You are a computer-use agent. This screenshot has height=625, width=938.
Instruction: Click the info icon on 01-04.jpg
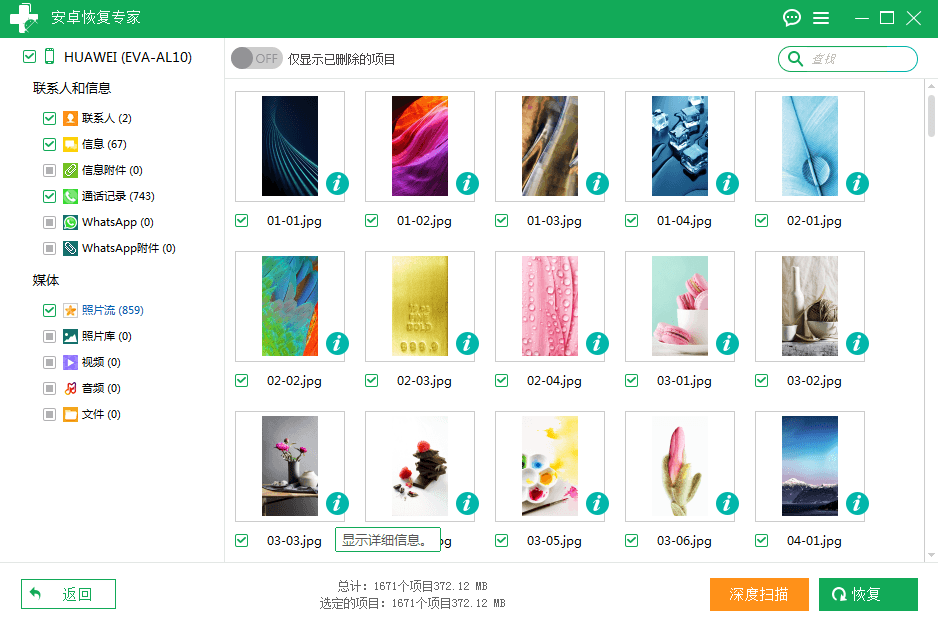(x=727, y=184)
